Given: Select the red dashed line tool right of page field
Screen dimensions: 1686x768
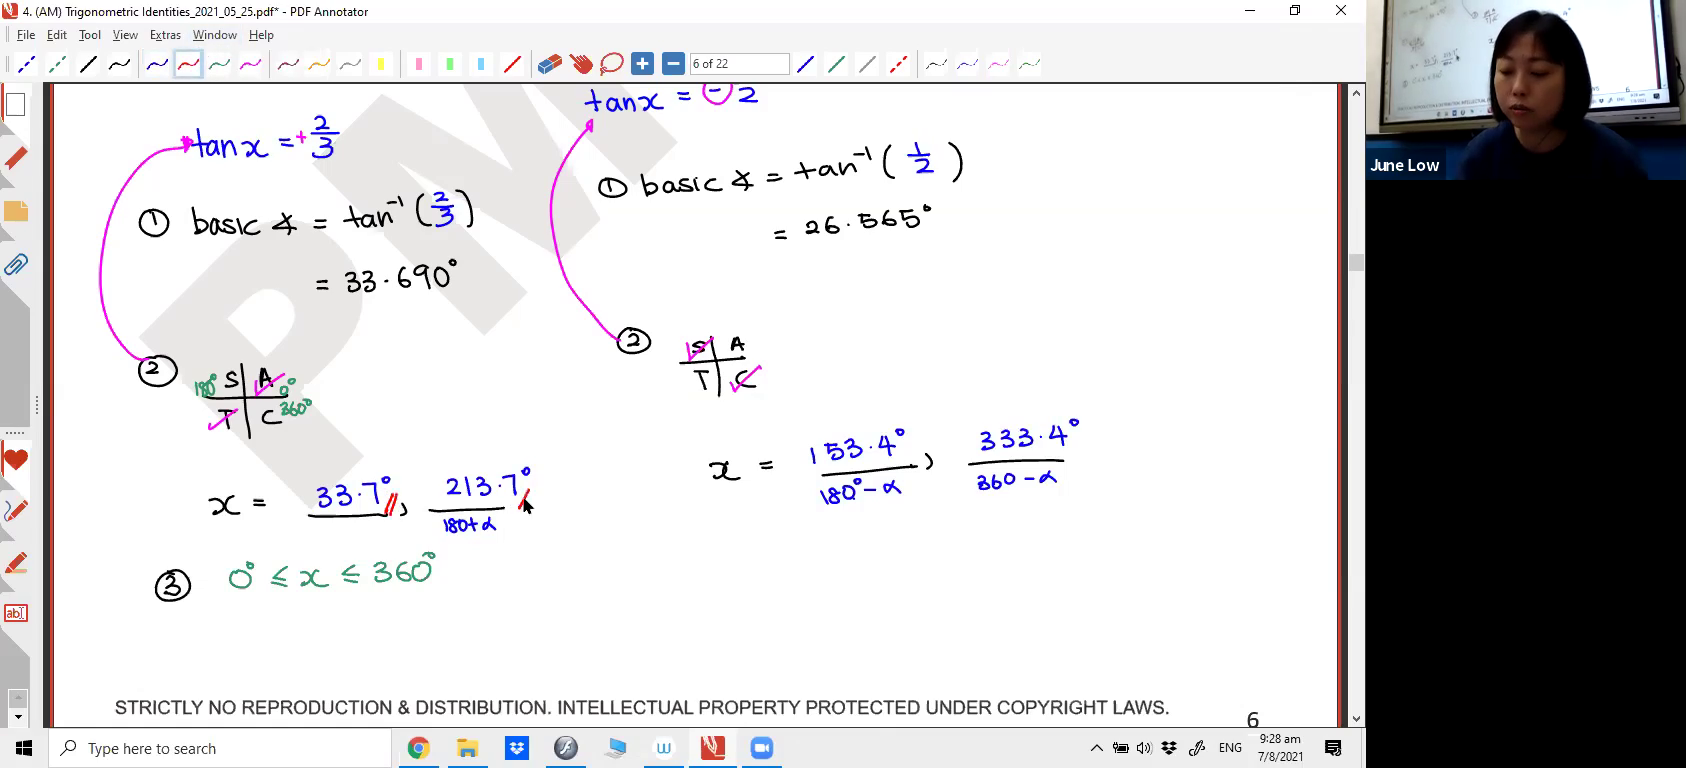Looking at the screenshot, I should [898, 64].
